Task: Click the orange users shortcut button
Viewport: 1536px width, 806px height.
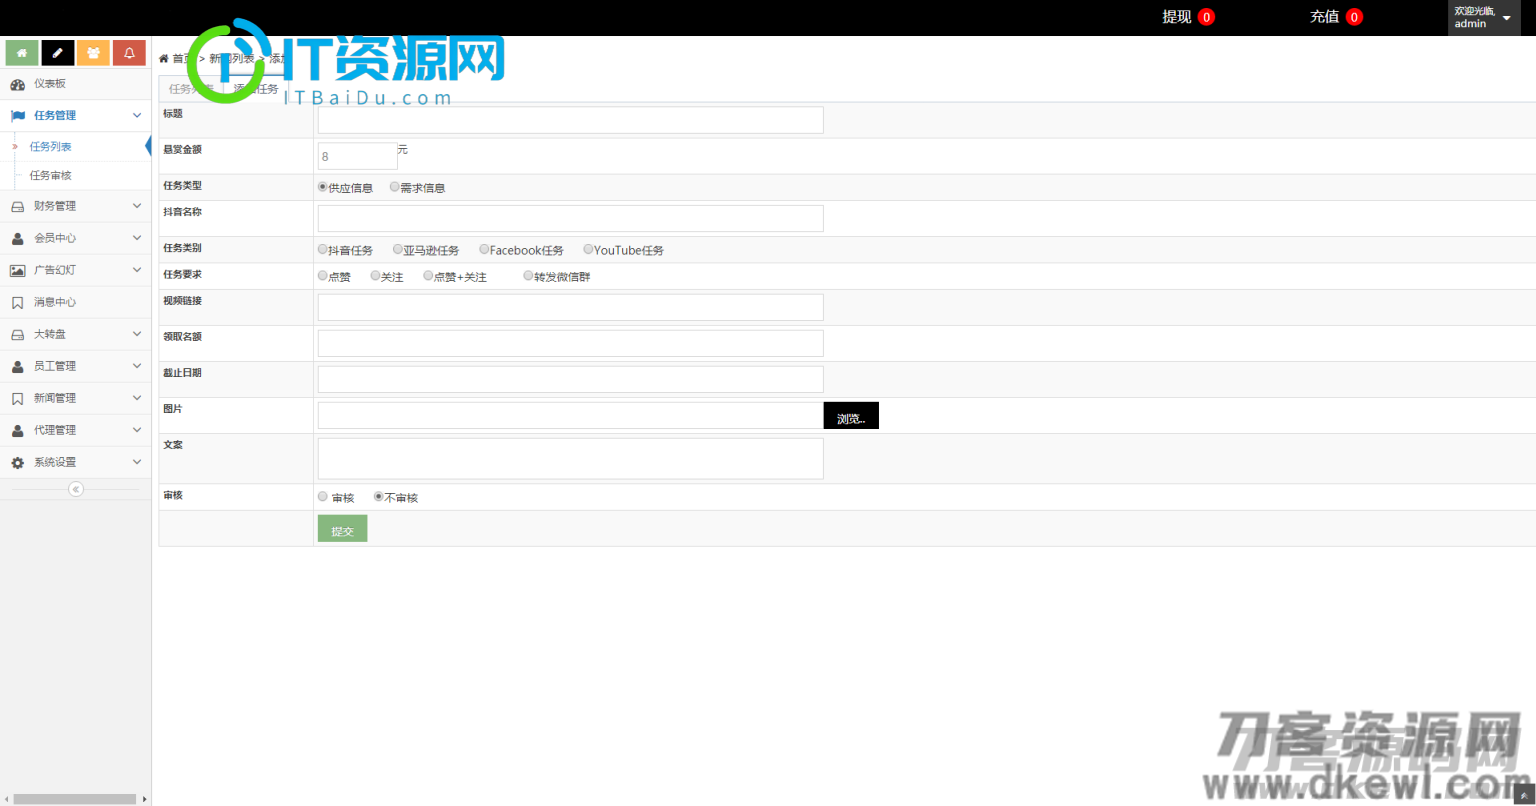Action: coord(93,53)
